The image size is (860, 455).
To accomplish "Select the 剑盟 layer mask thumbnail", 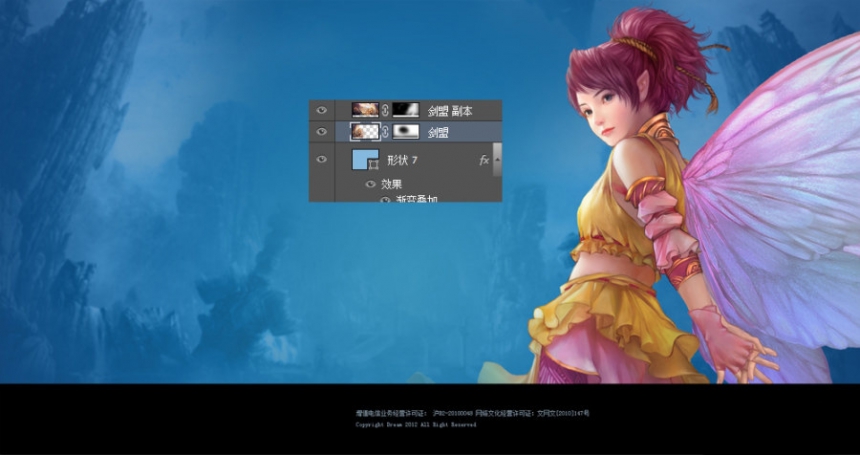I will tap(406, 131).
